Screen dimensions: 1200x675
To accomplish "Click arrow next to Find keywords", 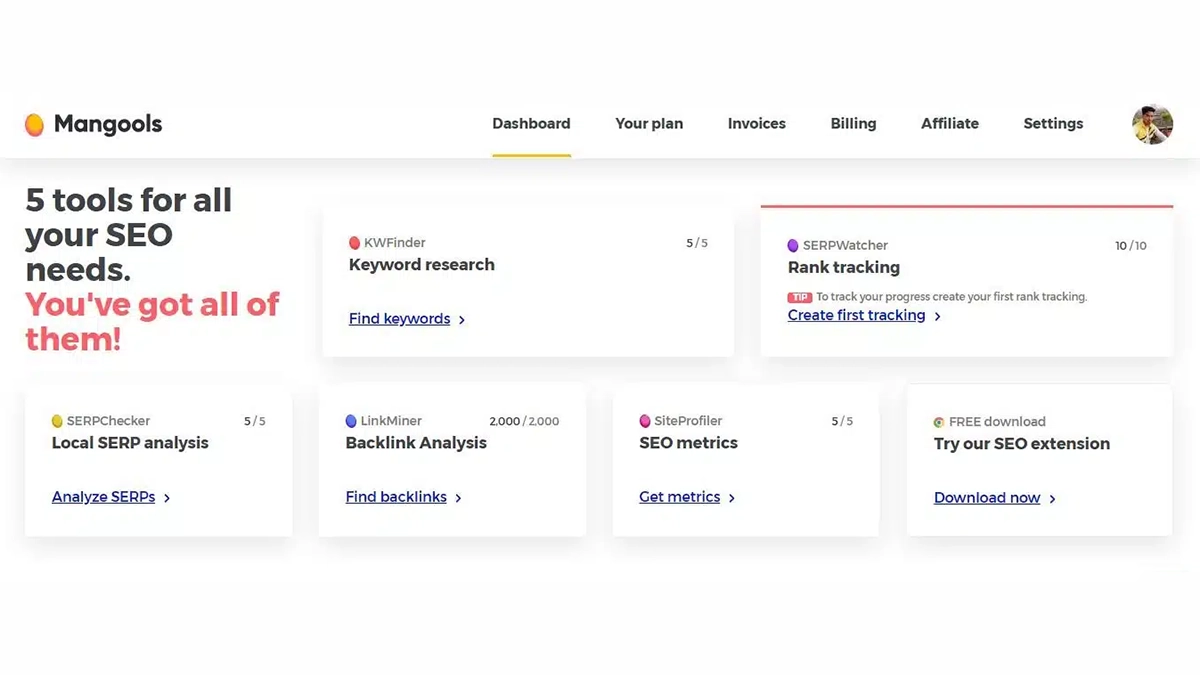I will 462,320.
